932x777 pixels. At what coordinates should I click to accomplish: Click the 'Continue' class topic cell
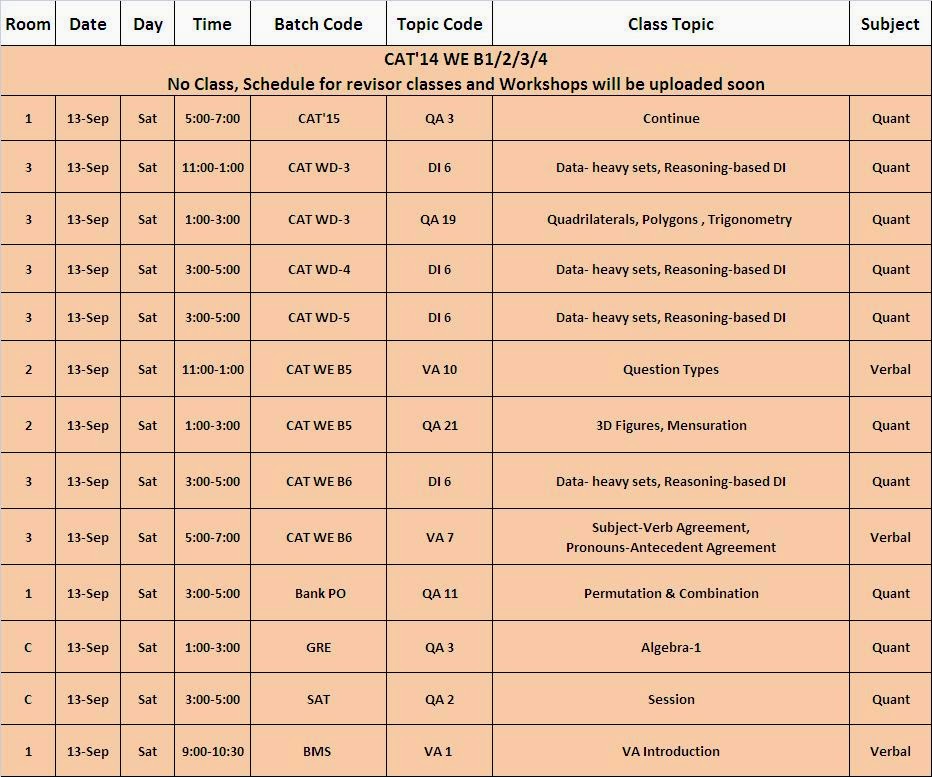(670, 118)
